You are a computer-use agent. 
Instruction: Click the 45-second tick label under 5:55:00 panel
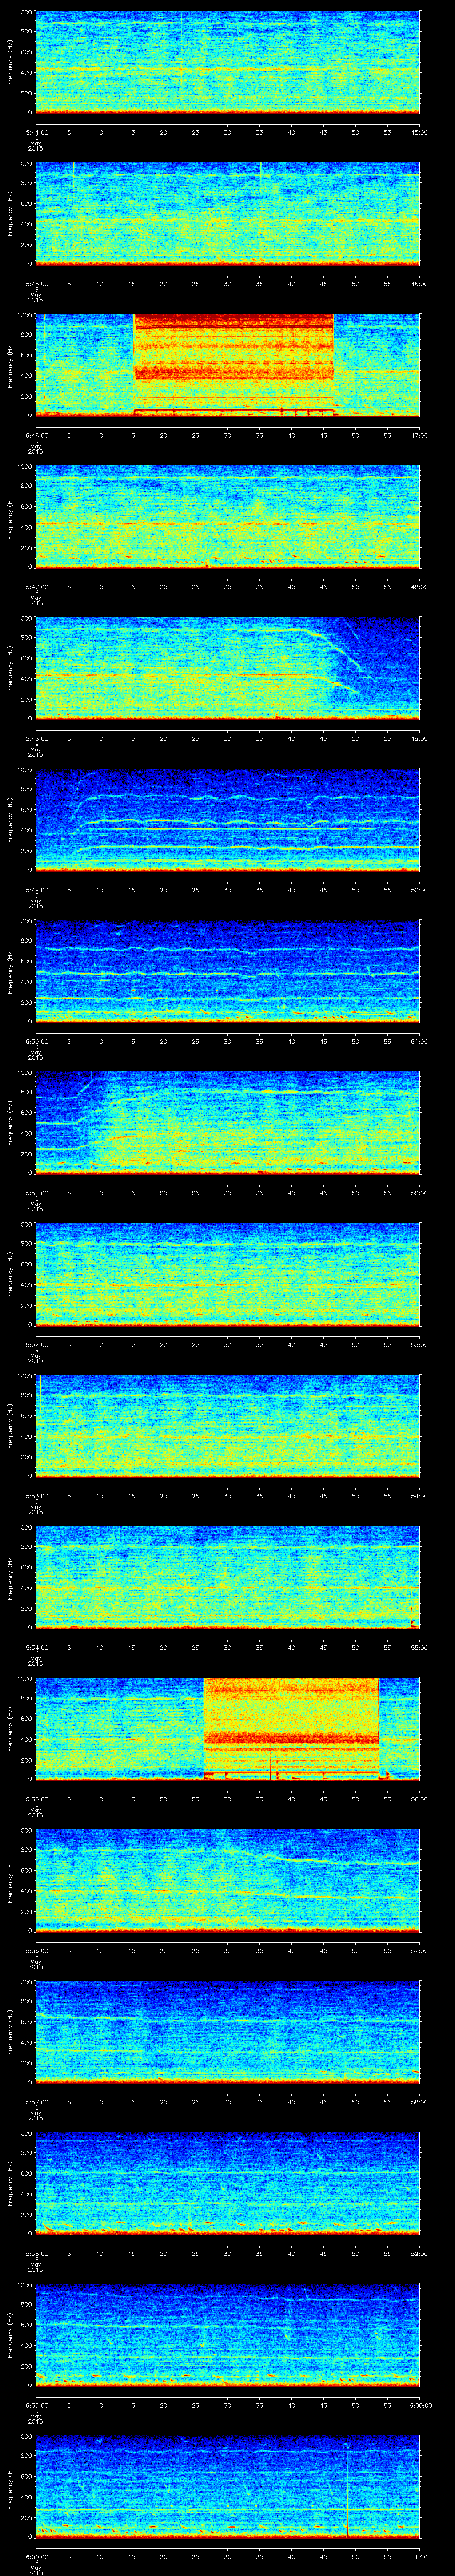324,1799
